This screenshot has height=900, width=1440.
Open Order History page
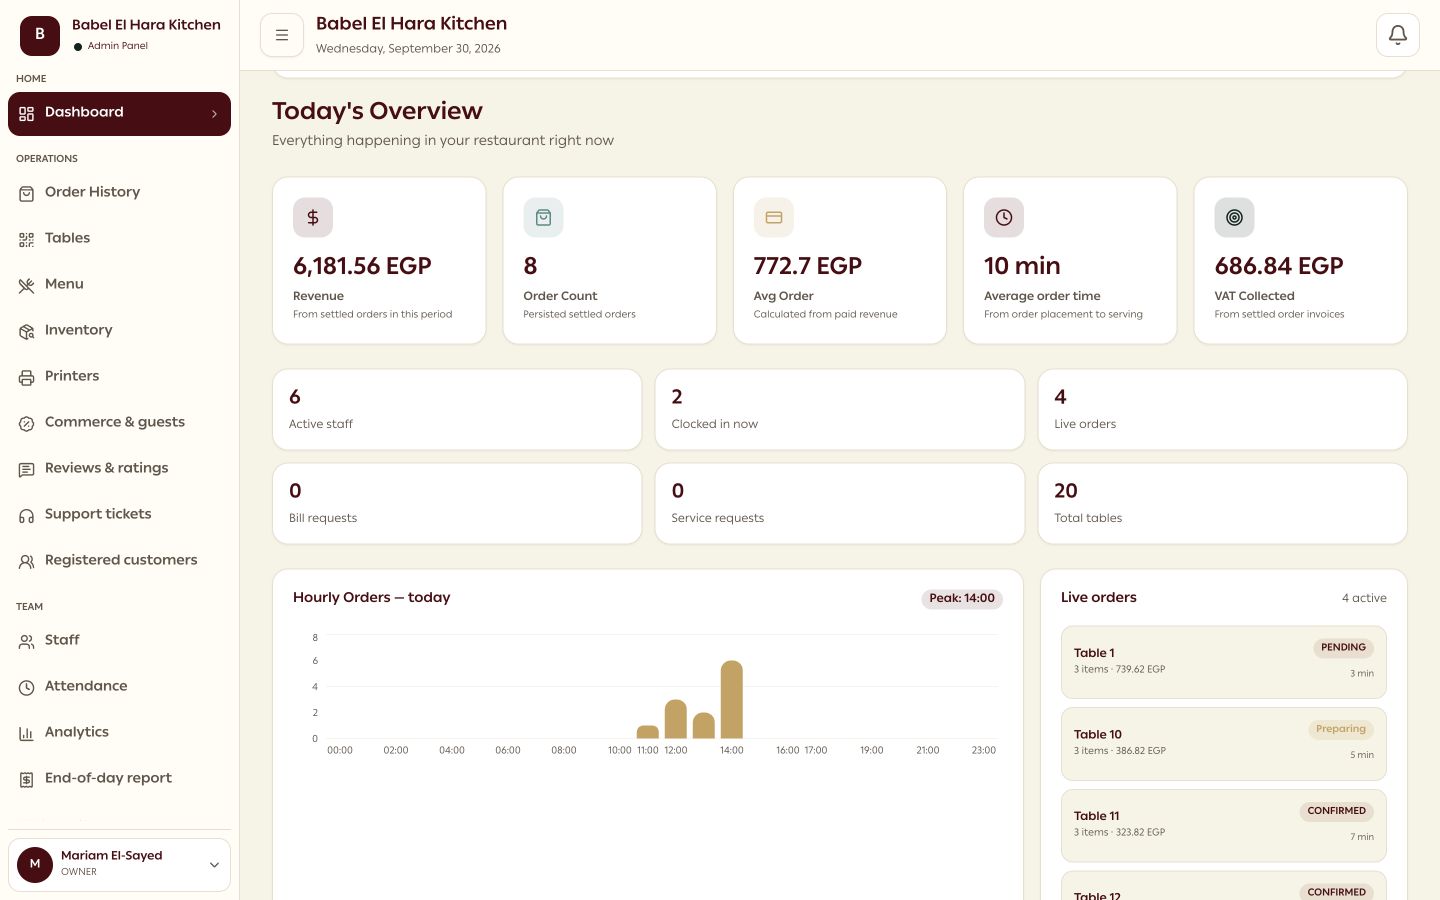(119, 192)
